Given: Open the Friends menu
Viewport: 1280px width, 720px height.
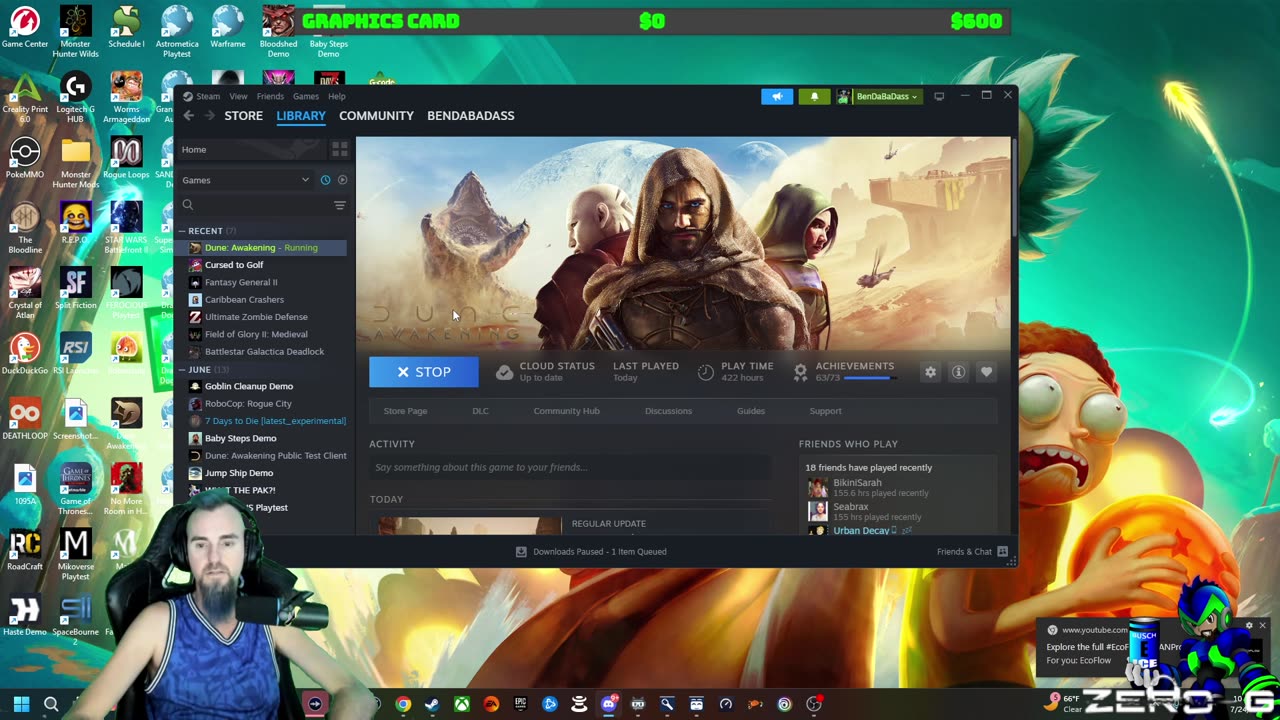Looking at the screenshot, I should point(270,96).
